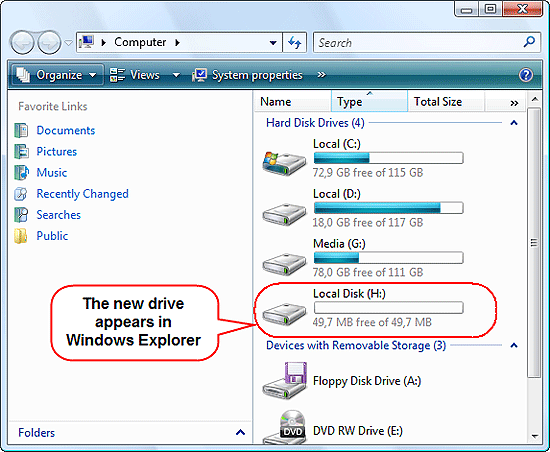This screenshot has height=452, width=550.
Task: Sort by the Total Size column header
Action: 446,102
